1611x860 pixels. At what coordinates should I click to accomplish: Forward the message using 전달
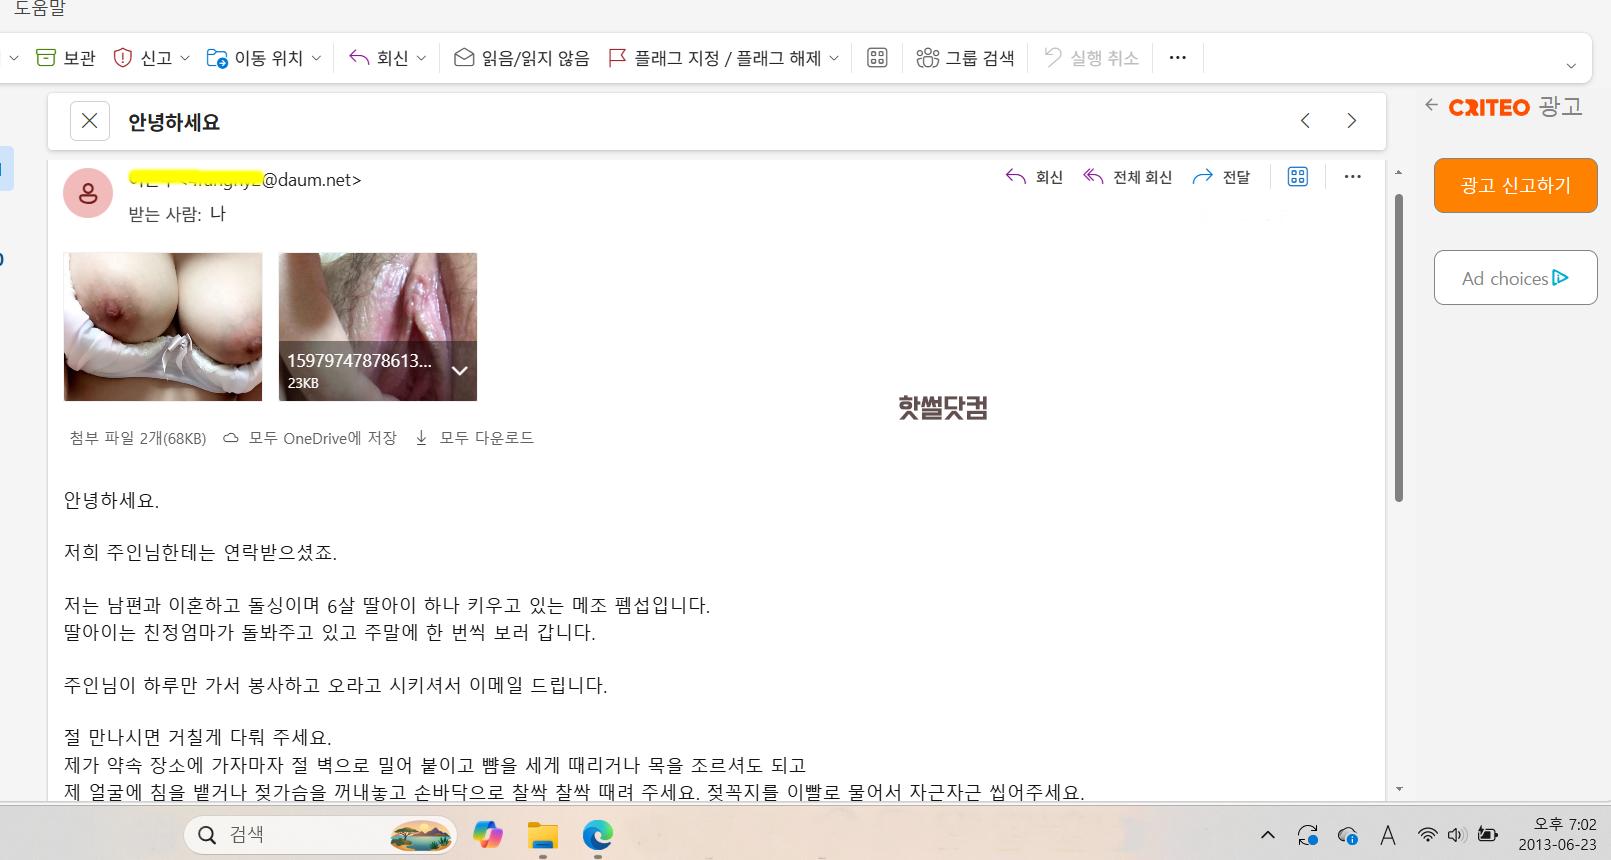click(x=1222, y=177)
